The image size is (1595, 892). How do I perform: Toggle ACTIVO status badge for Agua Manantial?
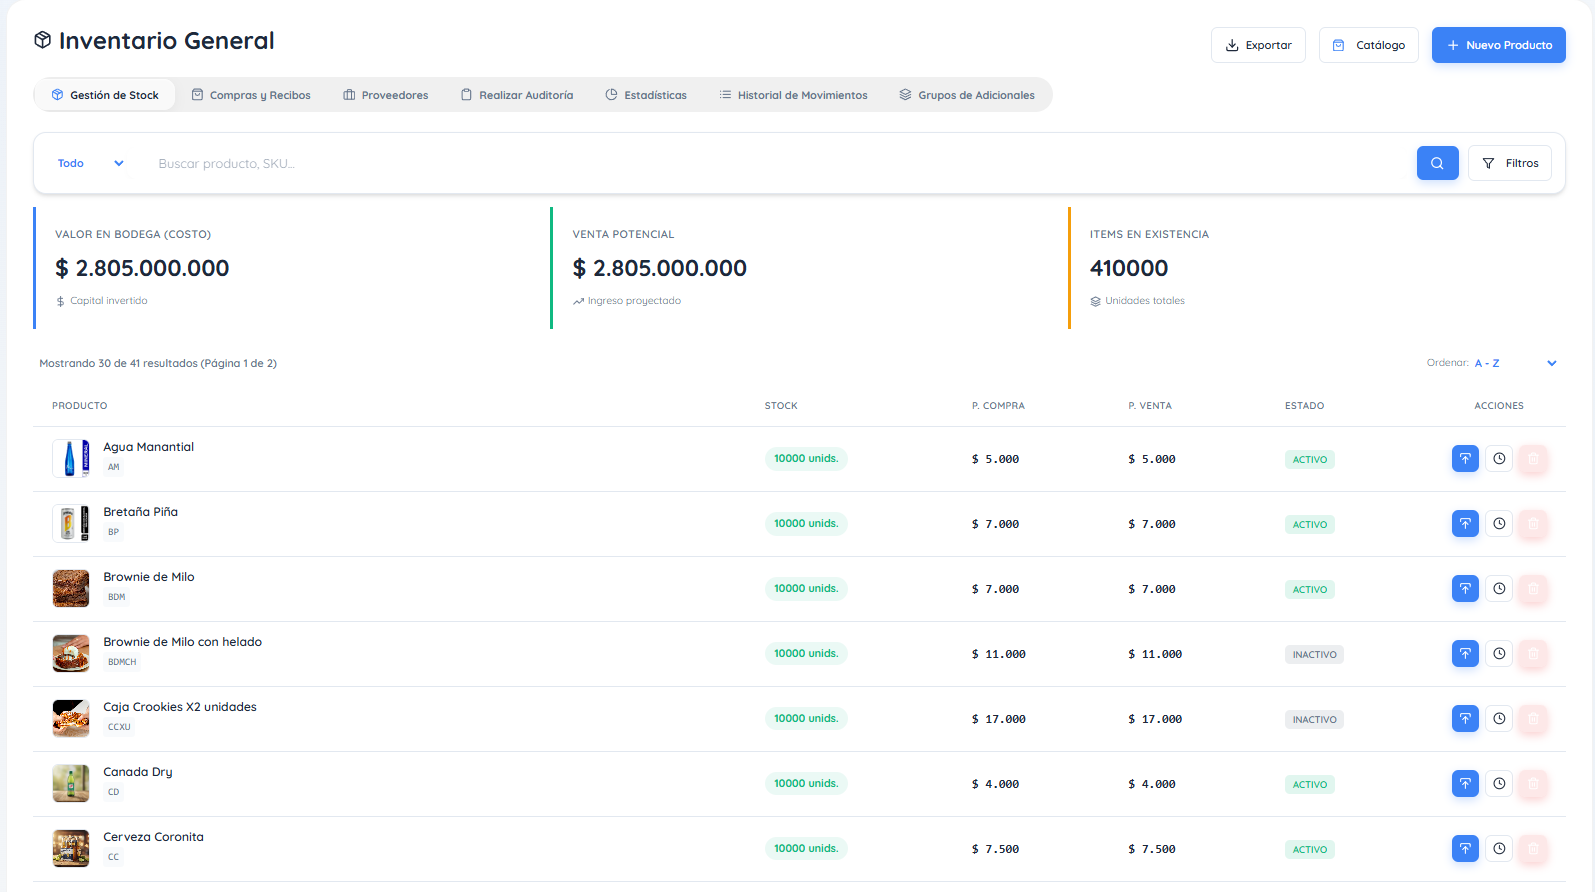1310,460
